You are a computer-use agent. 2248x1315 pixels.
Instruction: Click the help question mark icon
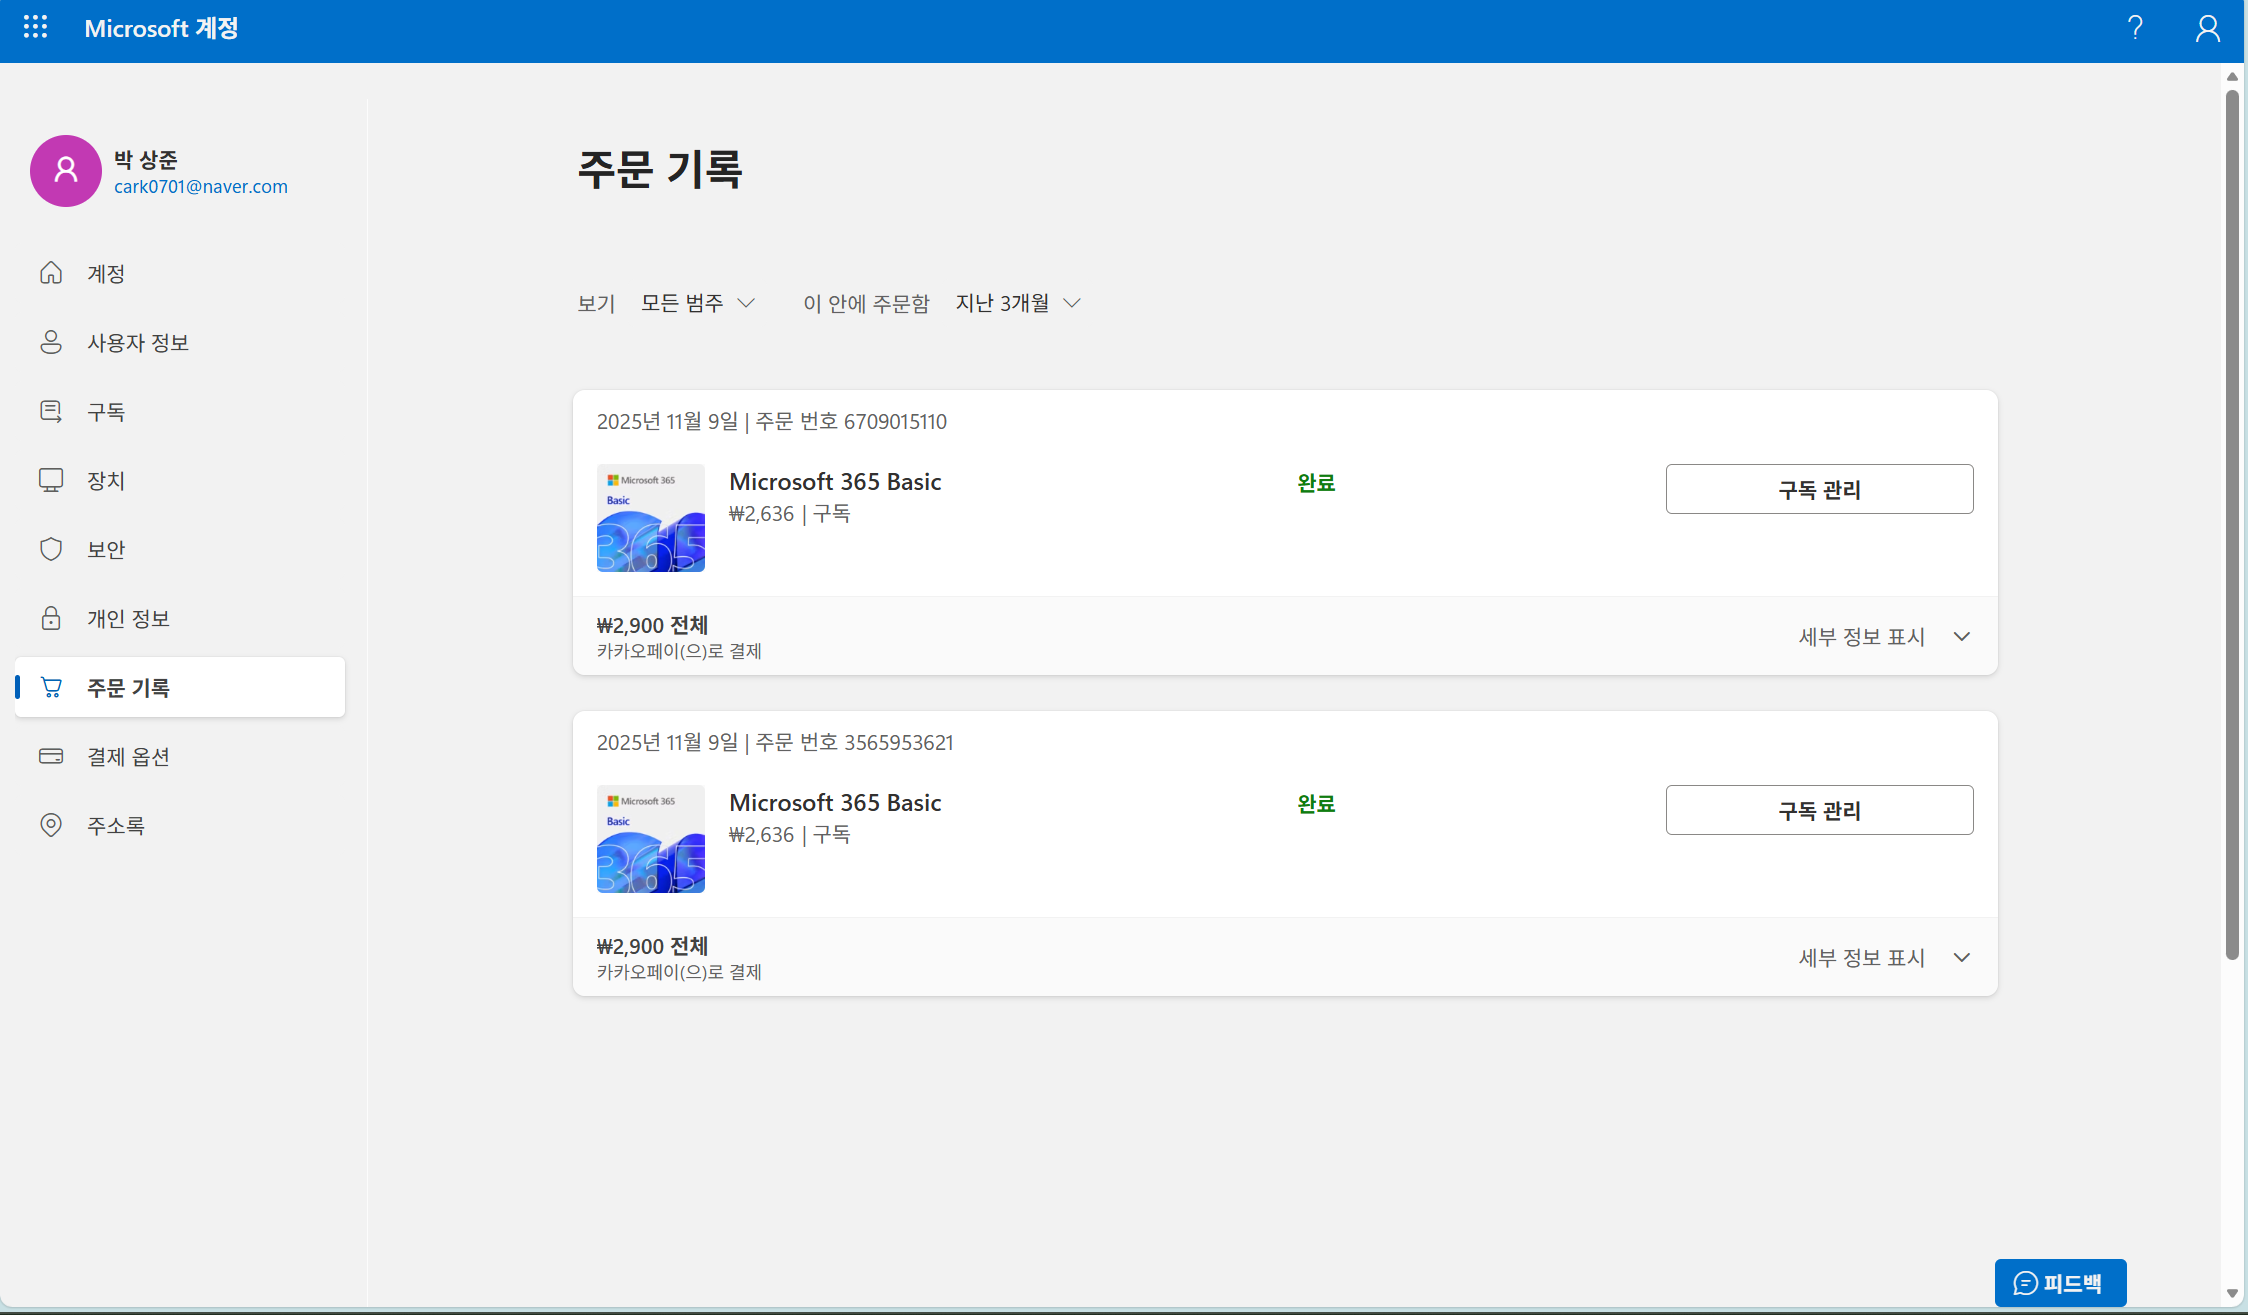click(2136, 28)
